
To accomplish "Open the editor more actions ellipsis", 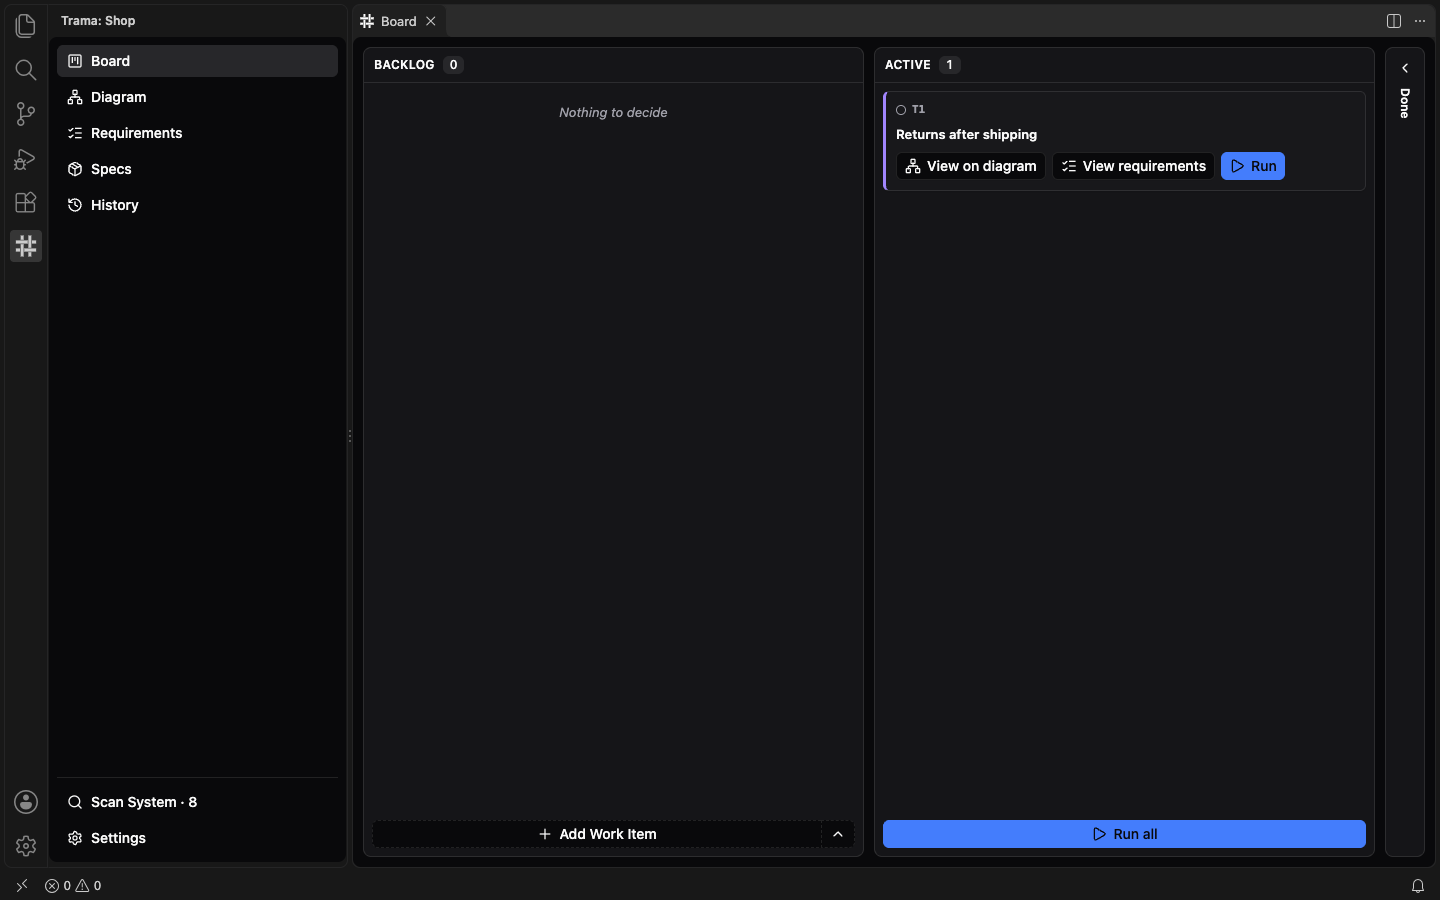I will pyautogui.click(x=1420, y=21).
